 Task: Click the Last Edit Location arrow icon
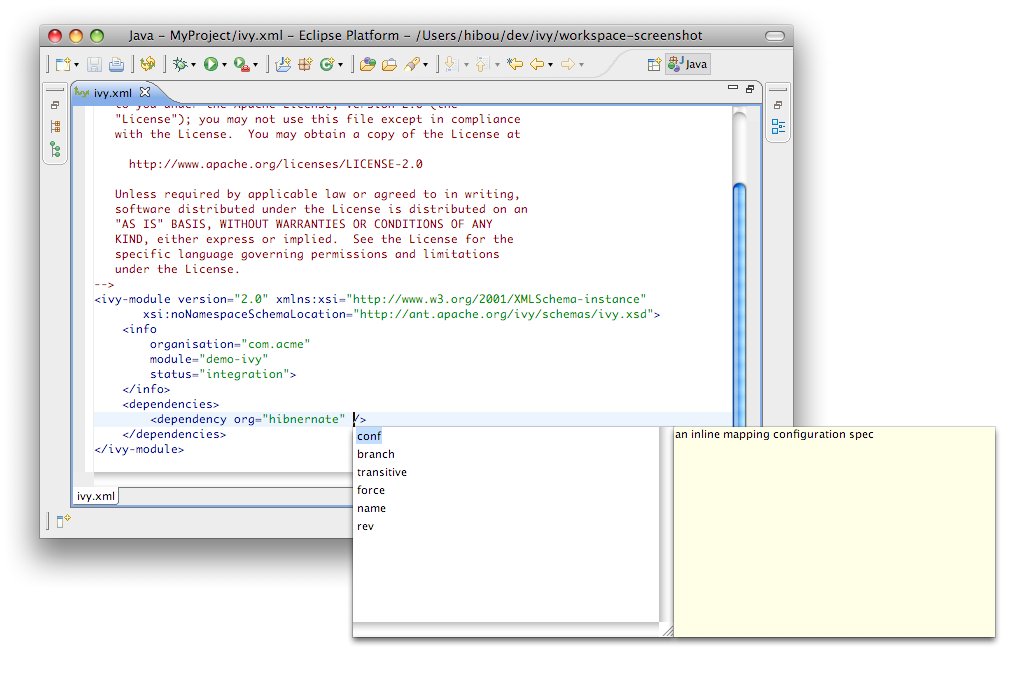(515, 65)
